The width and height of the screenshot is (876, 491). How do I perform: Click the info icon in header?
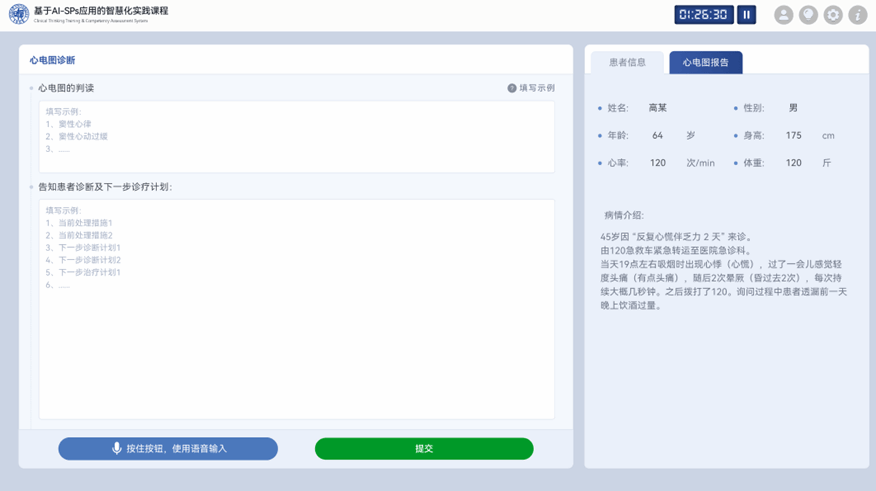tap(858, 15)
